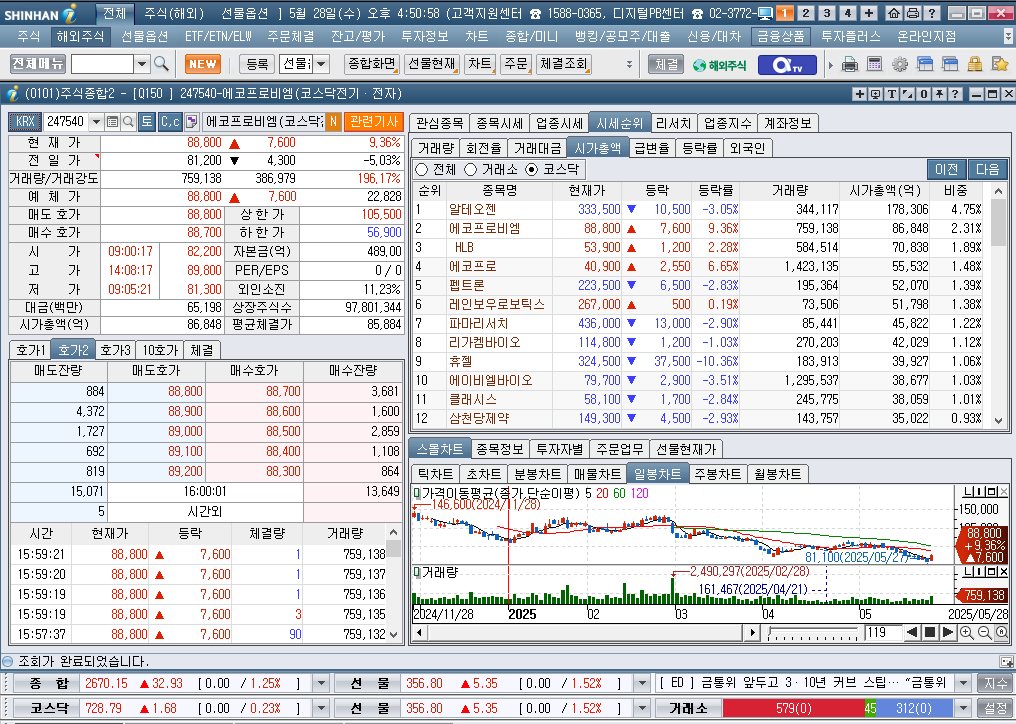This screenshot has width=1016, height=724.
Task: Click the magnifier search icon beside menu input
Action: tap(161, 64)
